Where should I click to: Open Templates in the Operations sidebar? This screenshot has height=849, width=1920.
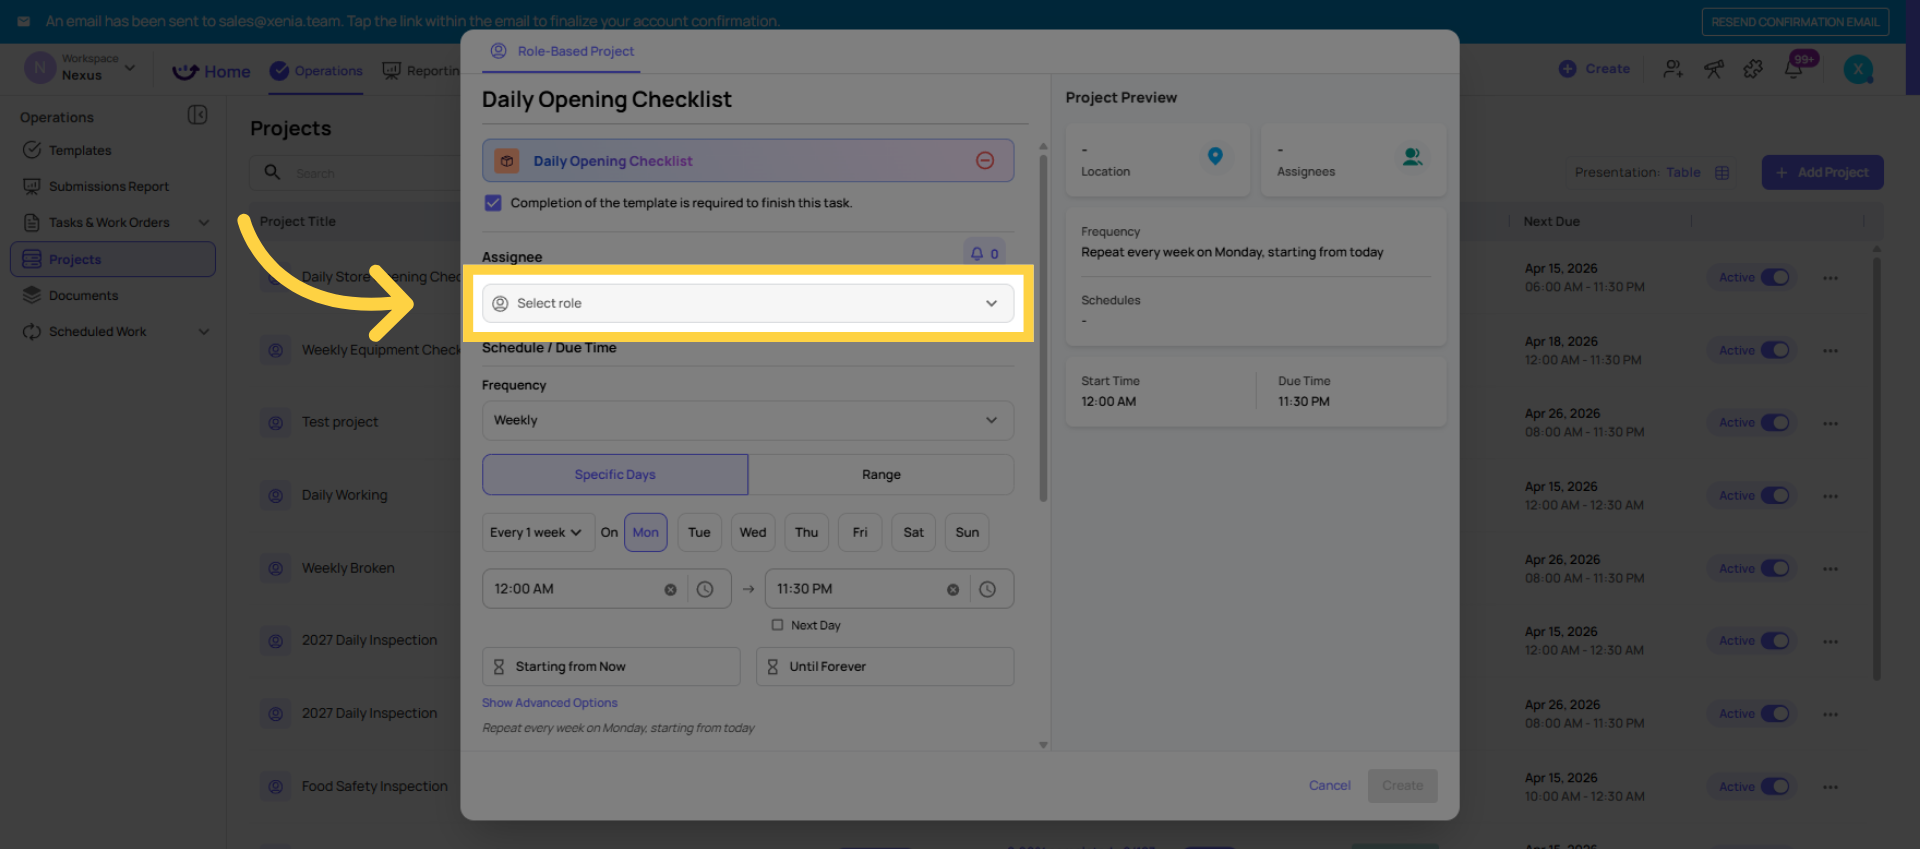click(x=80, y=150)
